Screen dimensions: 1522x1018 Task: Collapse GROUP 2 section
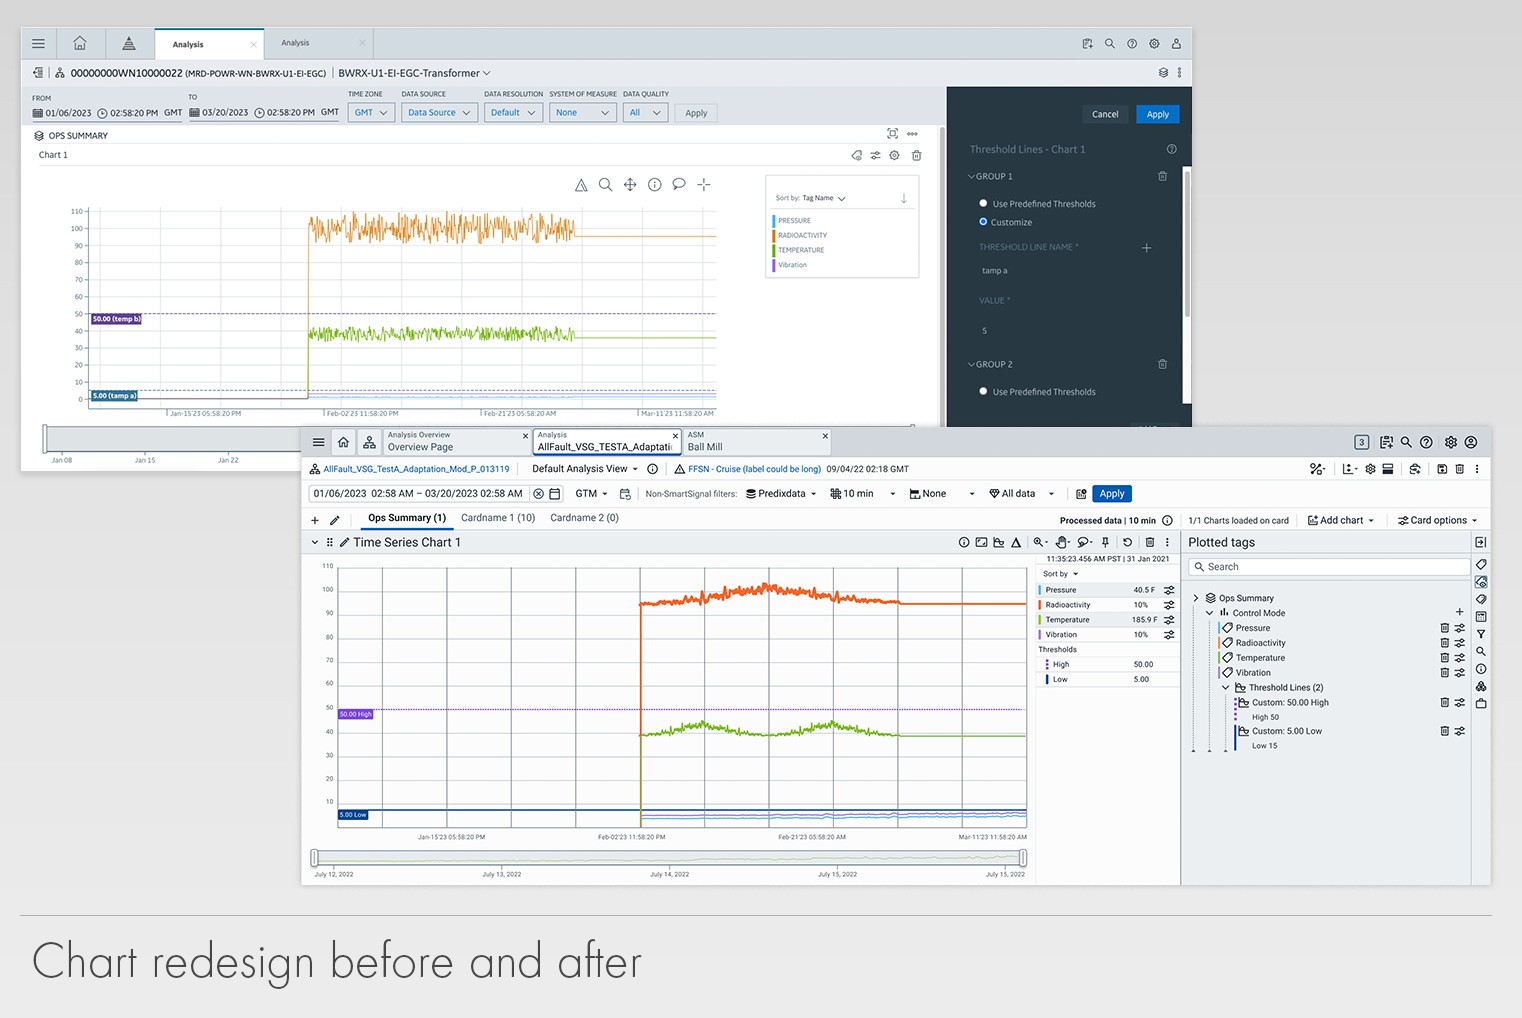(x=971, y=364)
